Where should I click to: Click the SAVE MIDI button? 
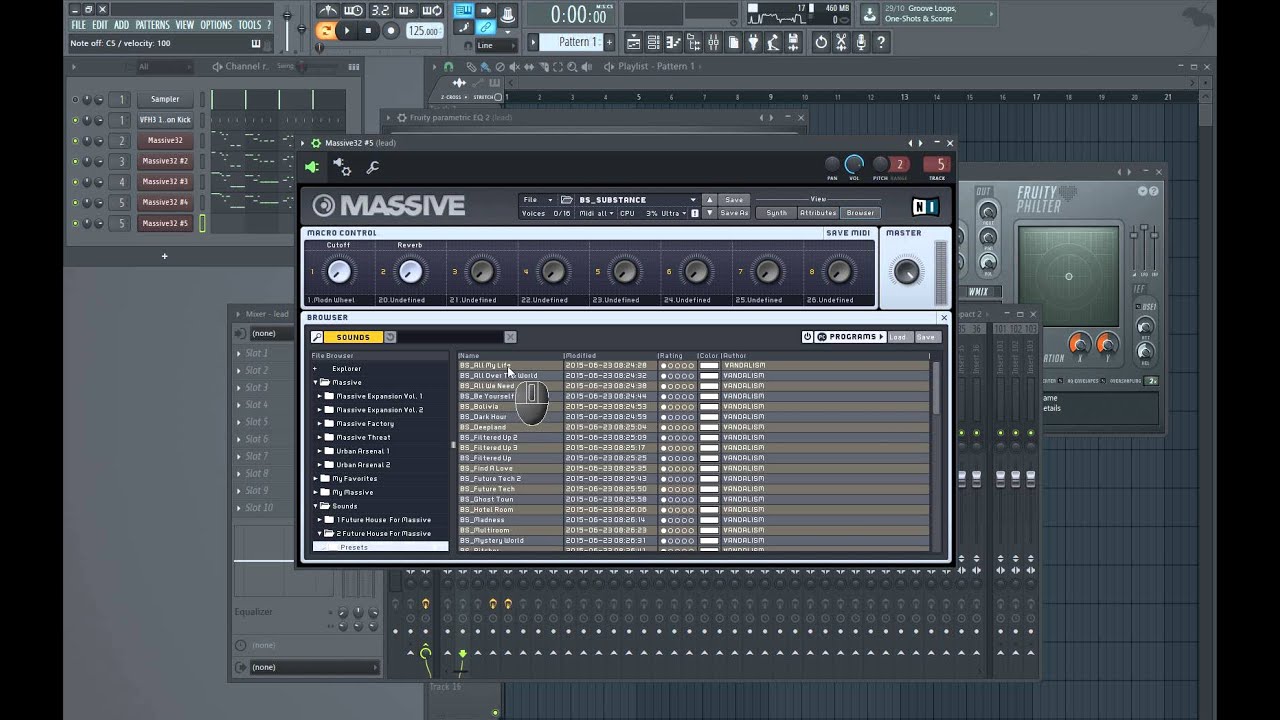[x=848, y=233]
